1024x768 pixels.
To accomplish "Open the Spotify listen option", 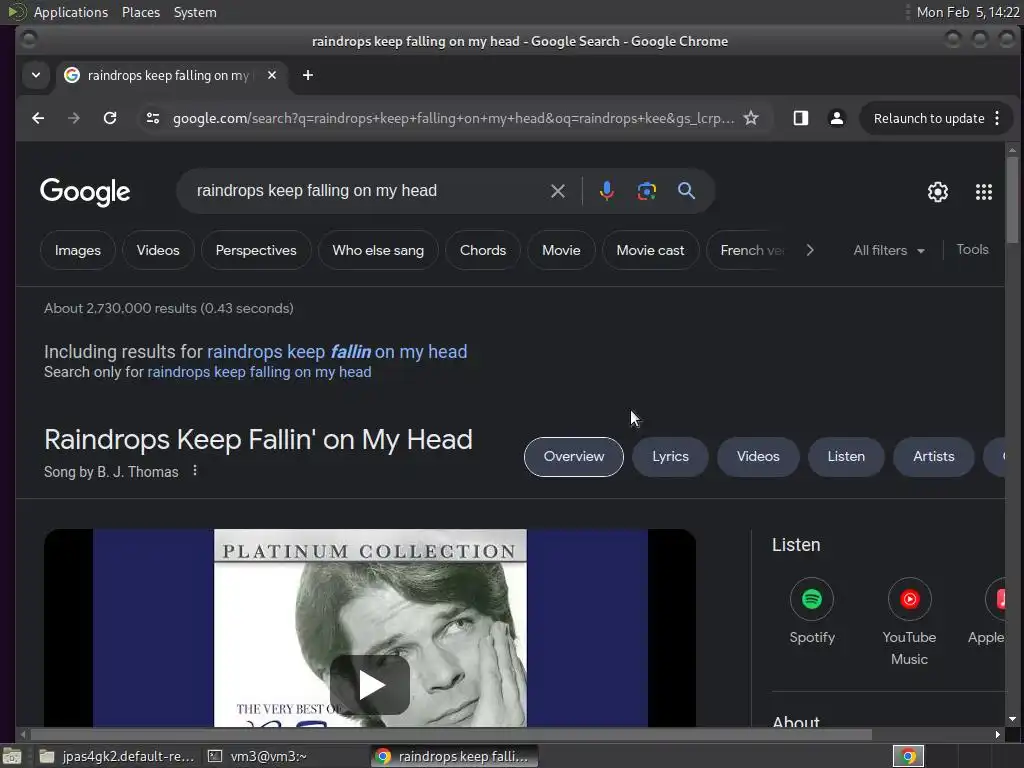I will click(x=812, y=611).
